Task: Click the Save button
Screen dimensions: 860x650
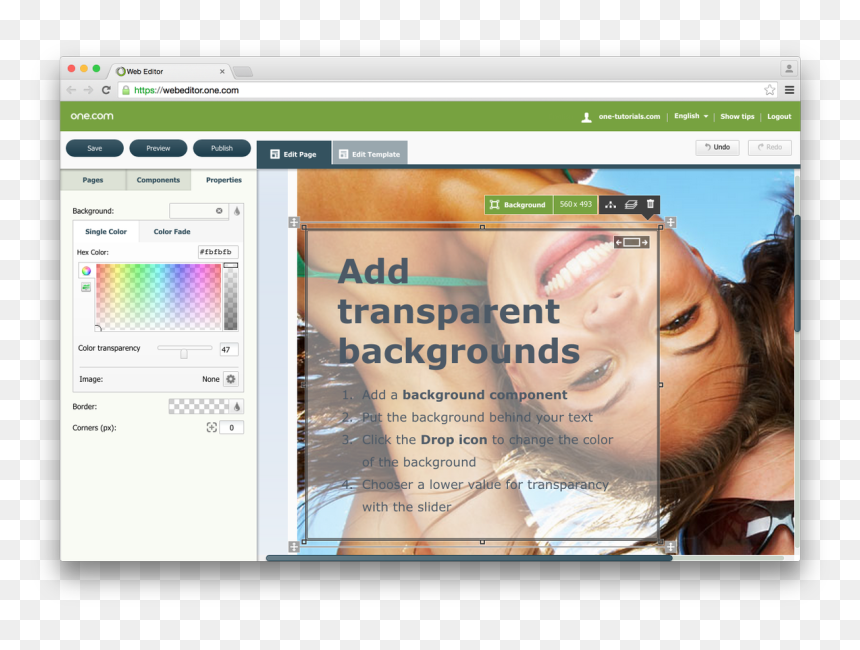Action: [x=94, y=148]
